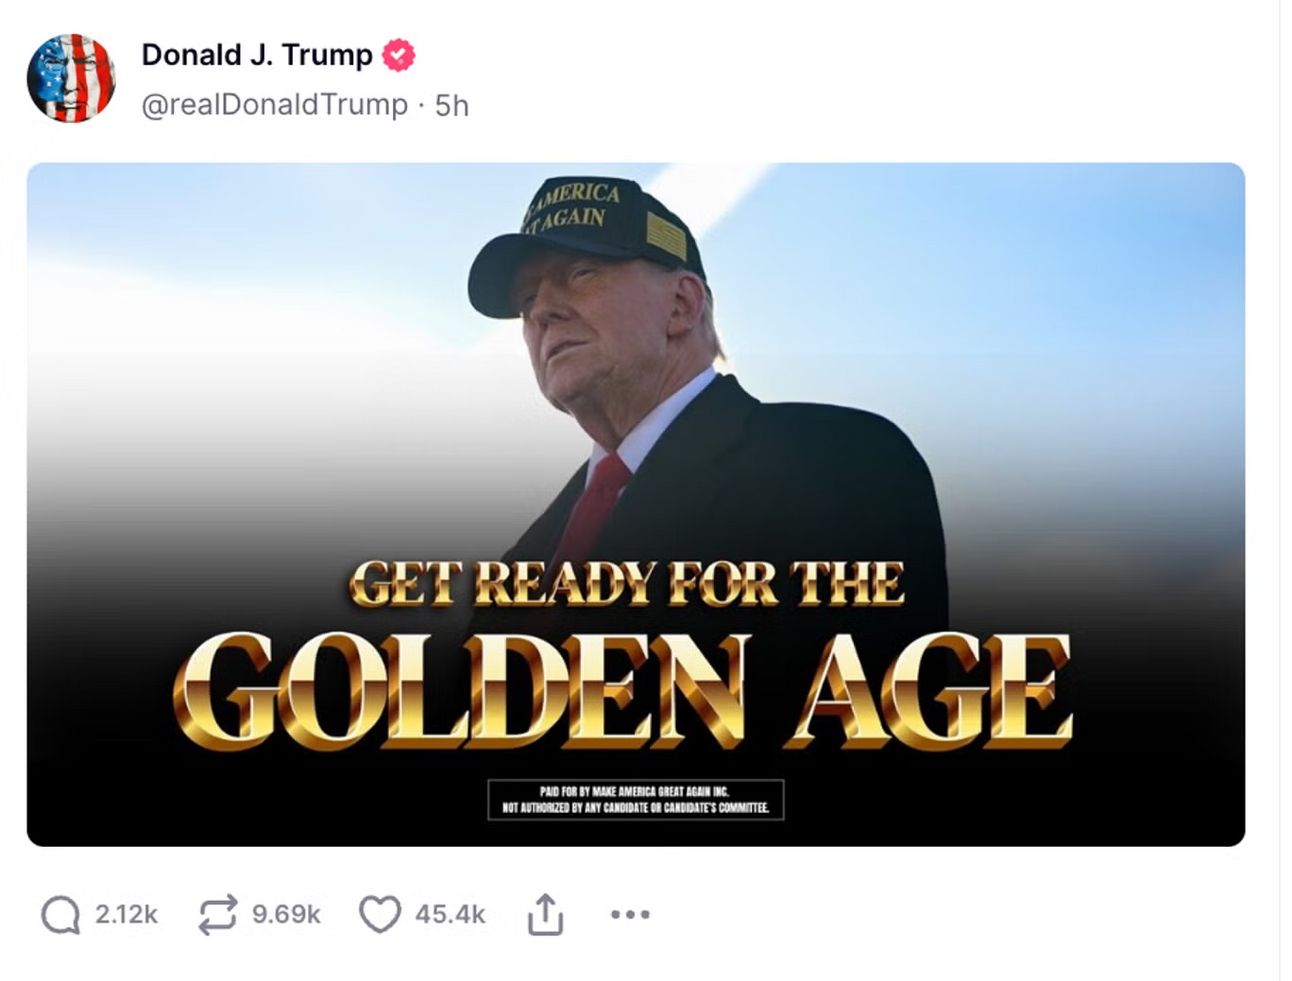1292x981 pixels.
Task: Like the post with the heart icon
Action: pos(379,914)
